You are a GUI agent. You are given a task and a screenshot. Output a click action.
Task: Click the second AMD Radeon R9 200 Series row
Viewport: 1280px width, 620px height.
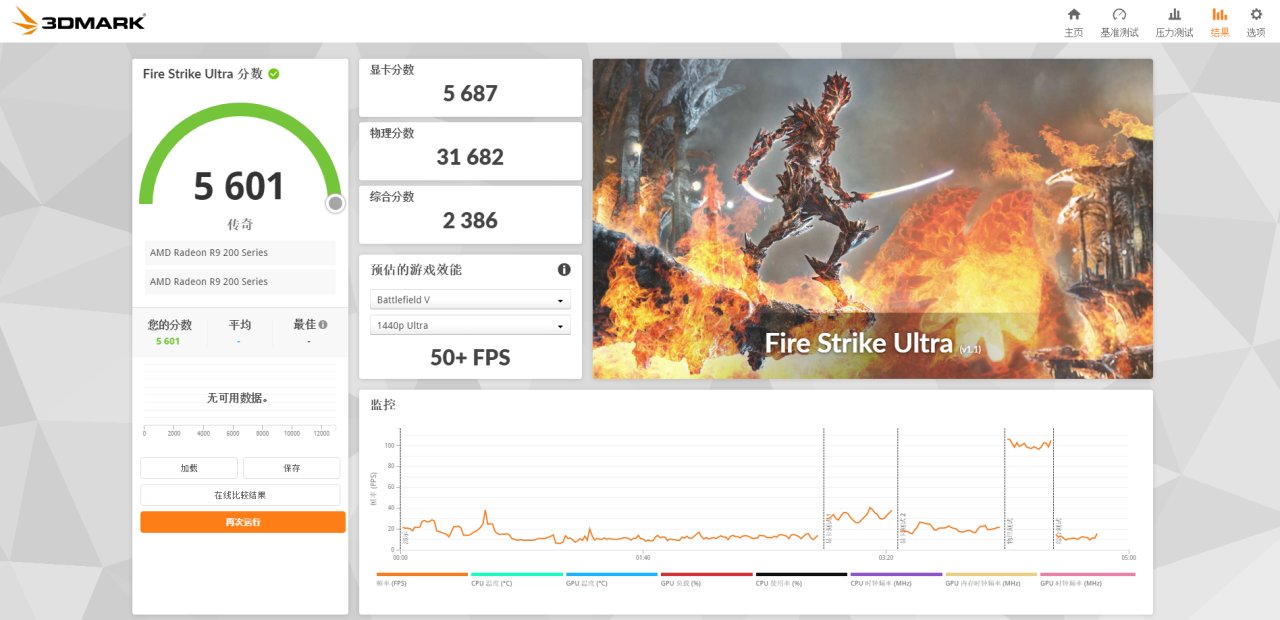pos(240,282)
